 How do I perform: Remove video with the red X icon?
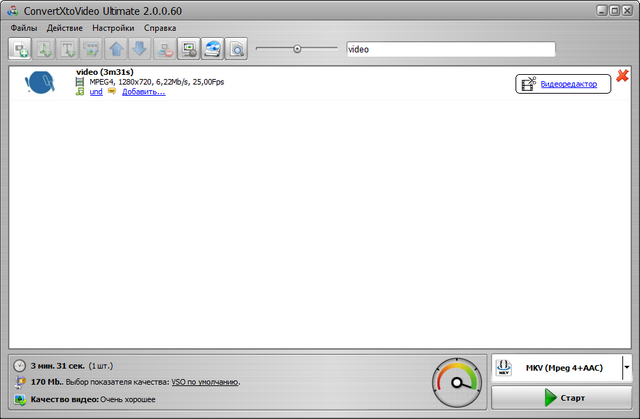623,76
